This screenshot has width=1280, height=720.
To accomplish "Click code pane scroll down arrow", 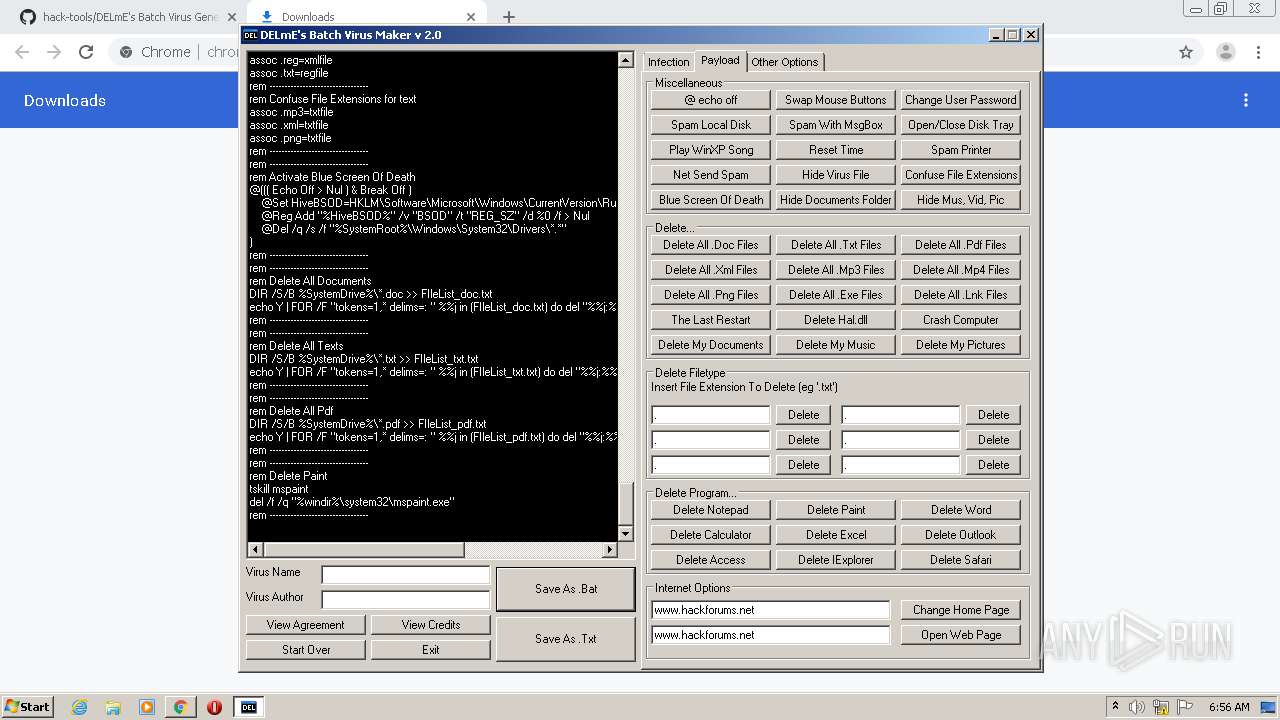I will (x=626, y=534).
